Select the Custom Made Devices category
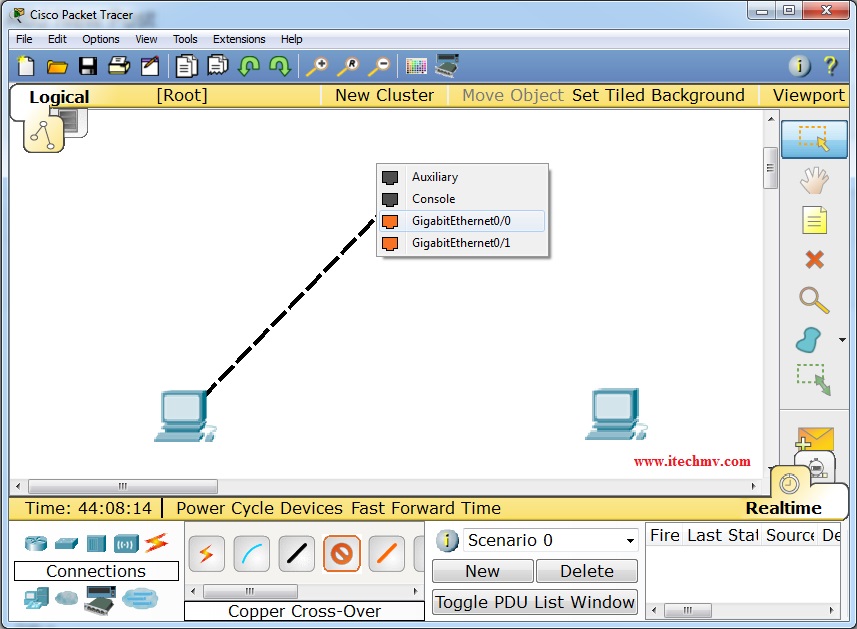The image size is (857, 629). point(99,599)
